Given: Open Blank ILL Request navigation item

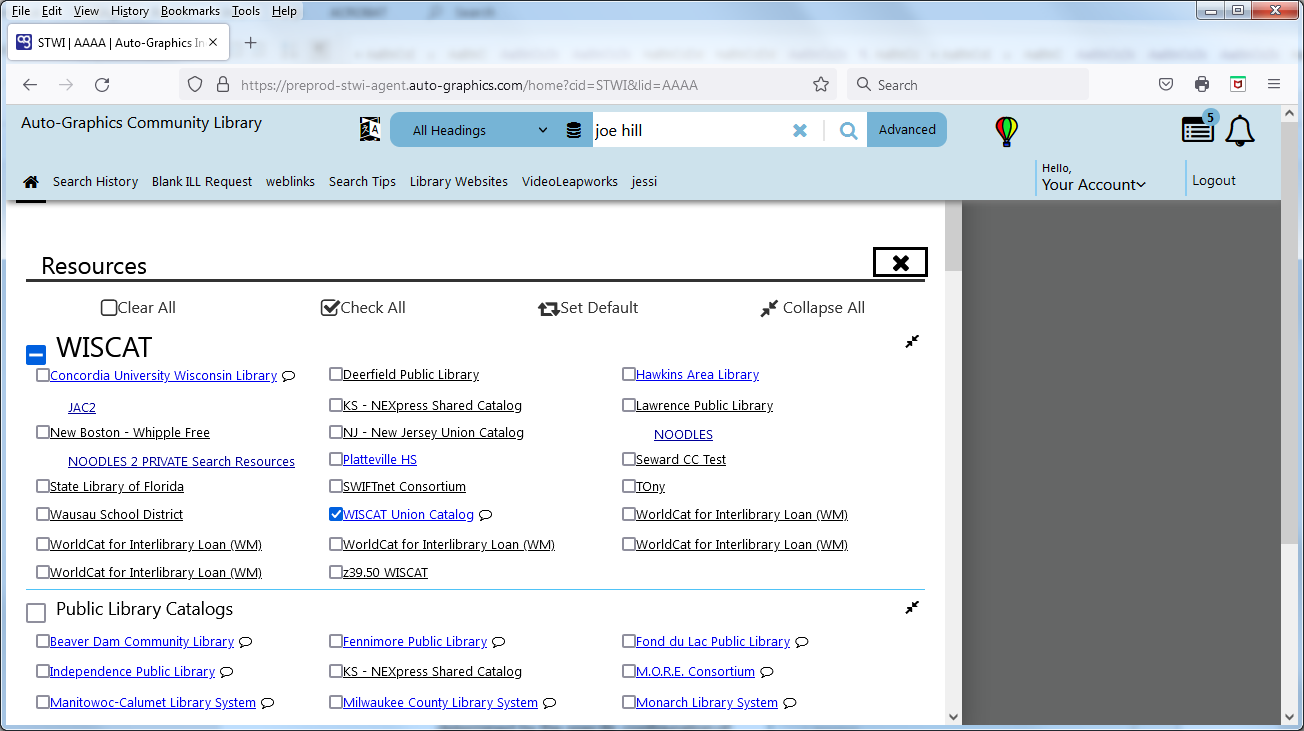Looking at the screenshot, I should [x=202, y=181].
